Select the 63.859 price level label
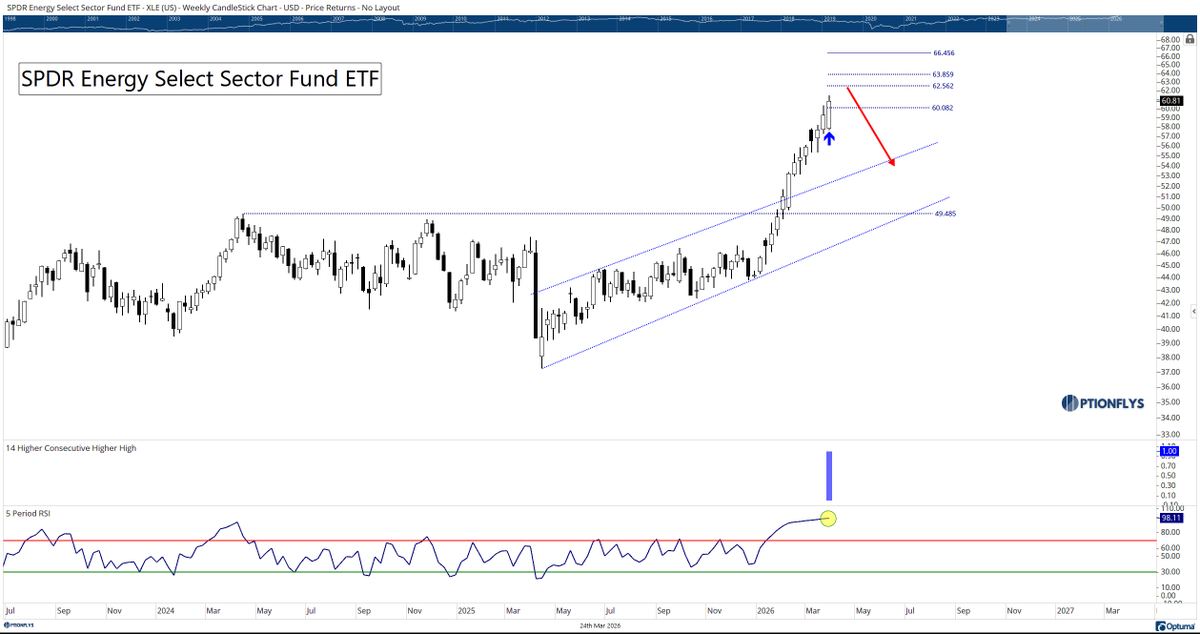Viewport: 1200px width, 634px height. [x=943, y=74]
